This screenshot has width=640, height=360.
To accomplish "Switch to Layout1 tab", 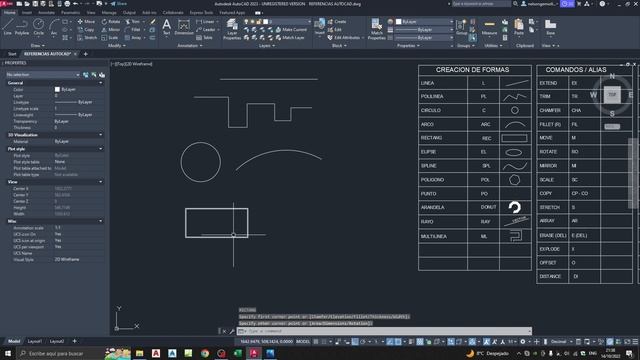I will point(35,341).
